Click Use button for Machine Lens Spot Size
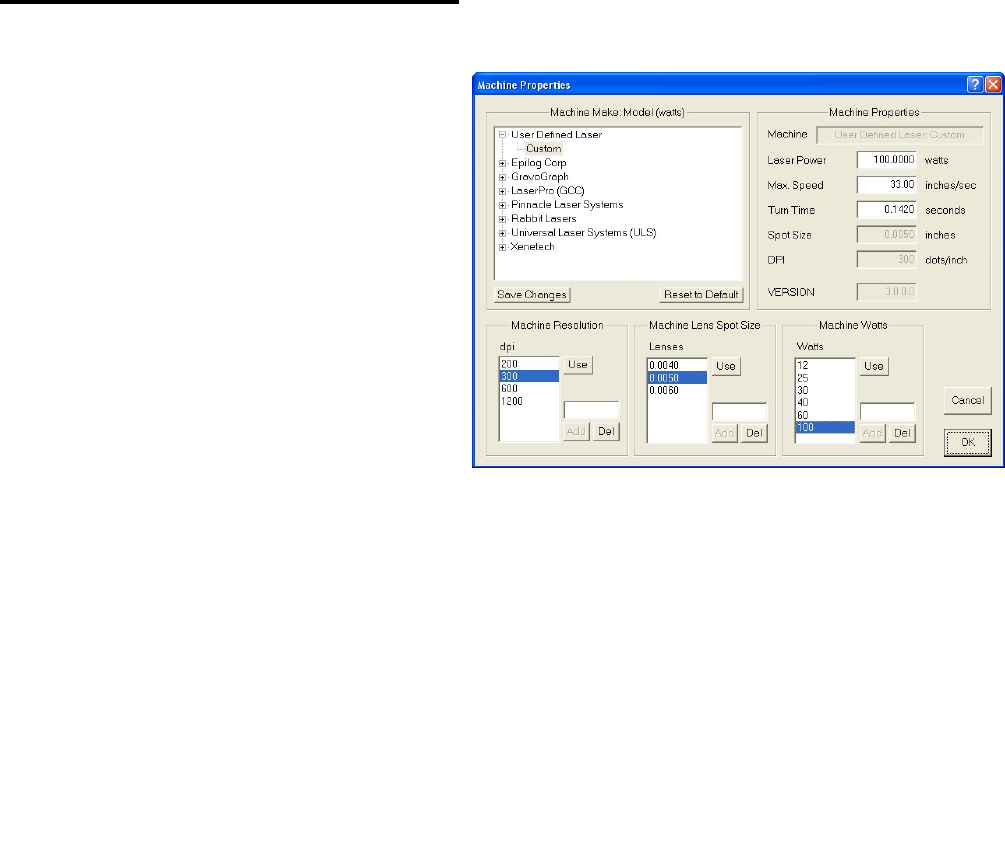Screen dimensions: 1005x844 point(726,366)
